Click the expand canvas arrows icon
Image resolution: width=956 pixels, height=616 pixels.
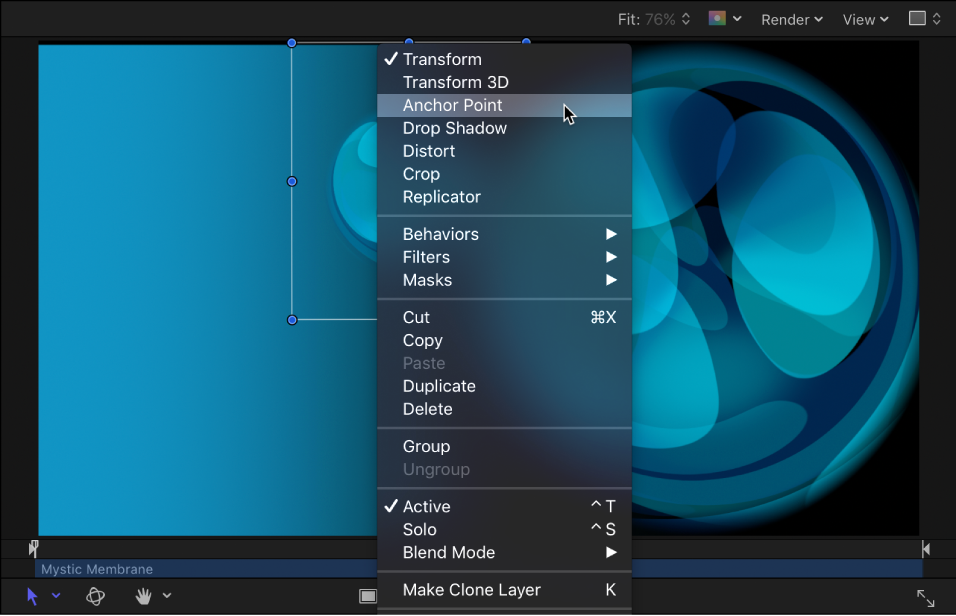pos(925,596)
